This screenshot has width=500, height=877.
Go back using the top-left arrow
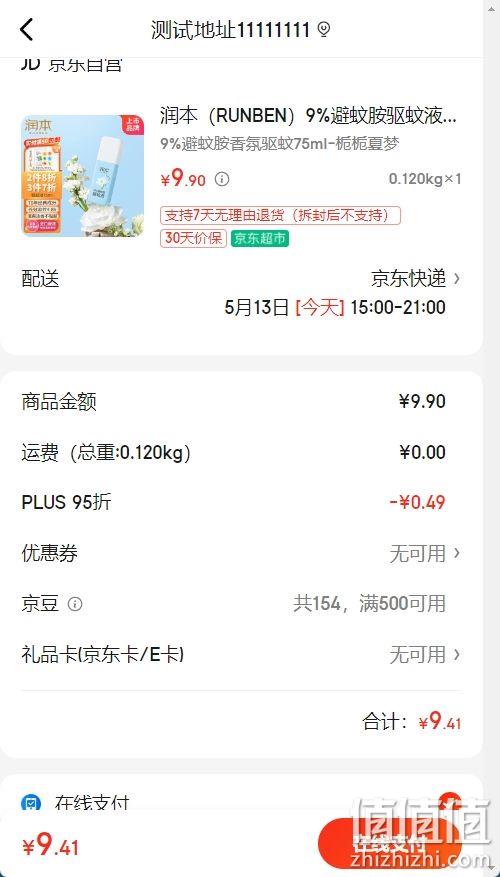26,29
